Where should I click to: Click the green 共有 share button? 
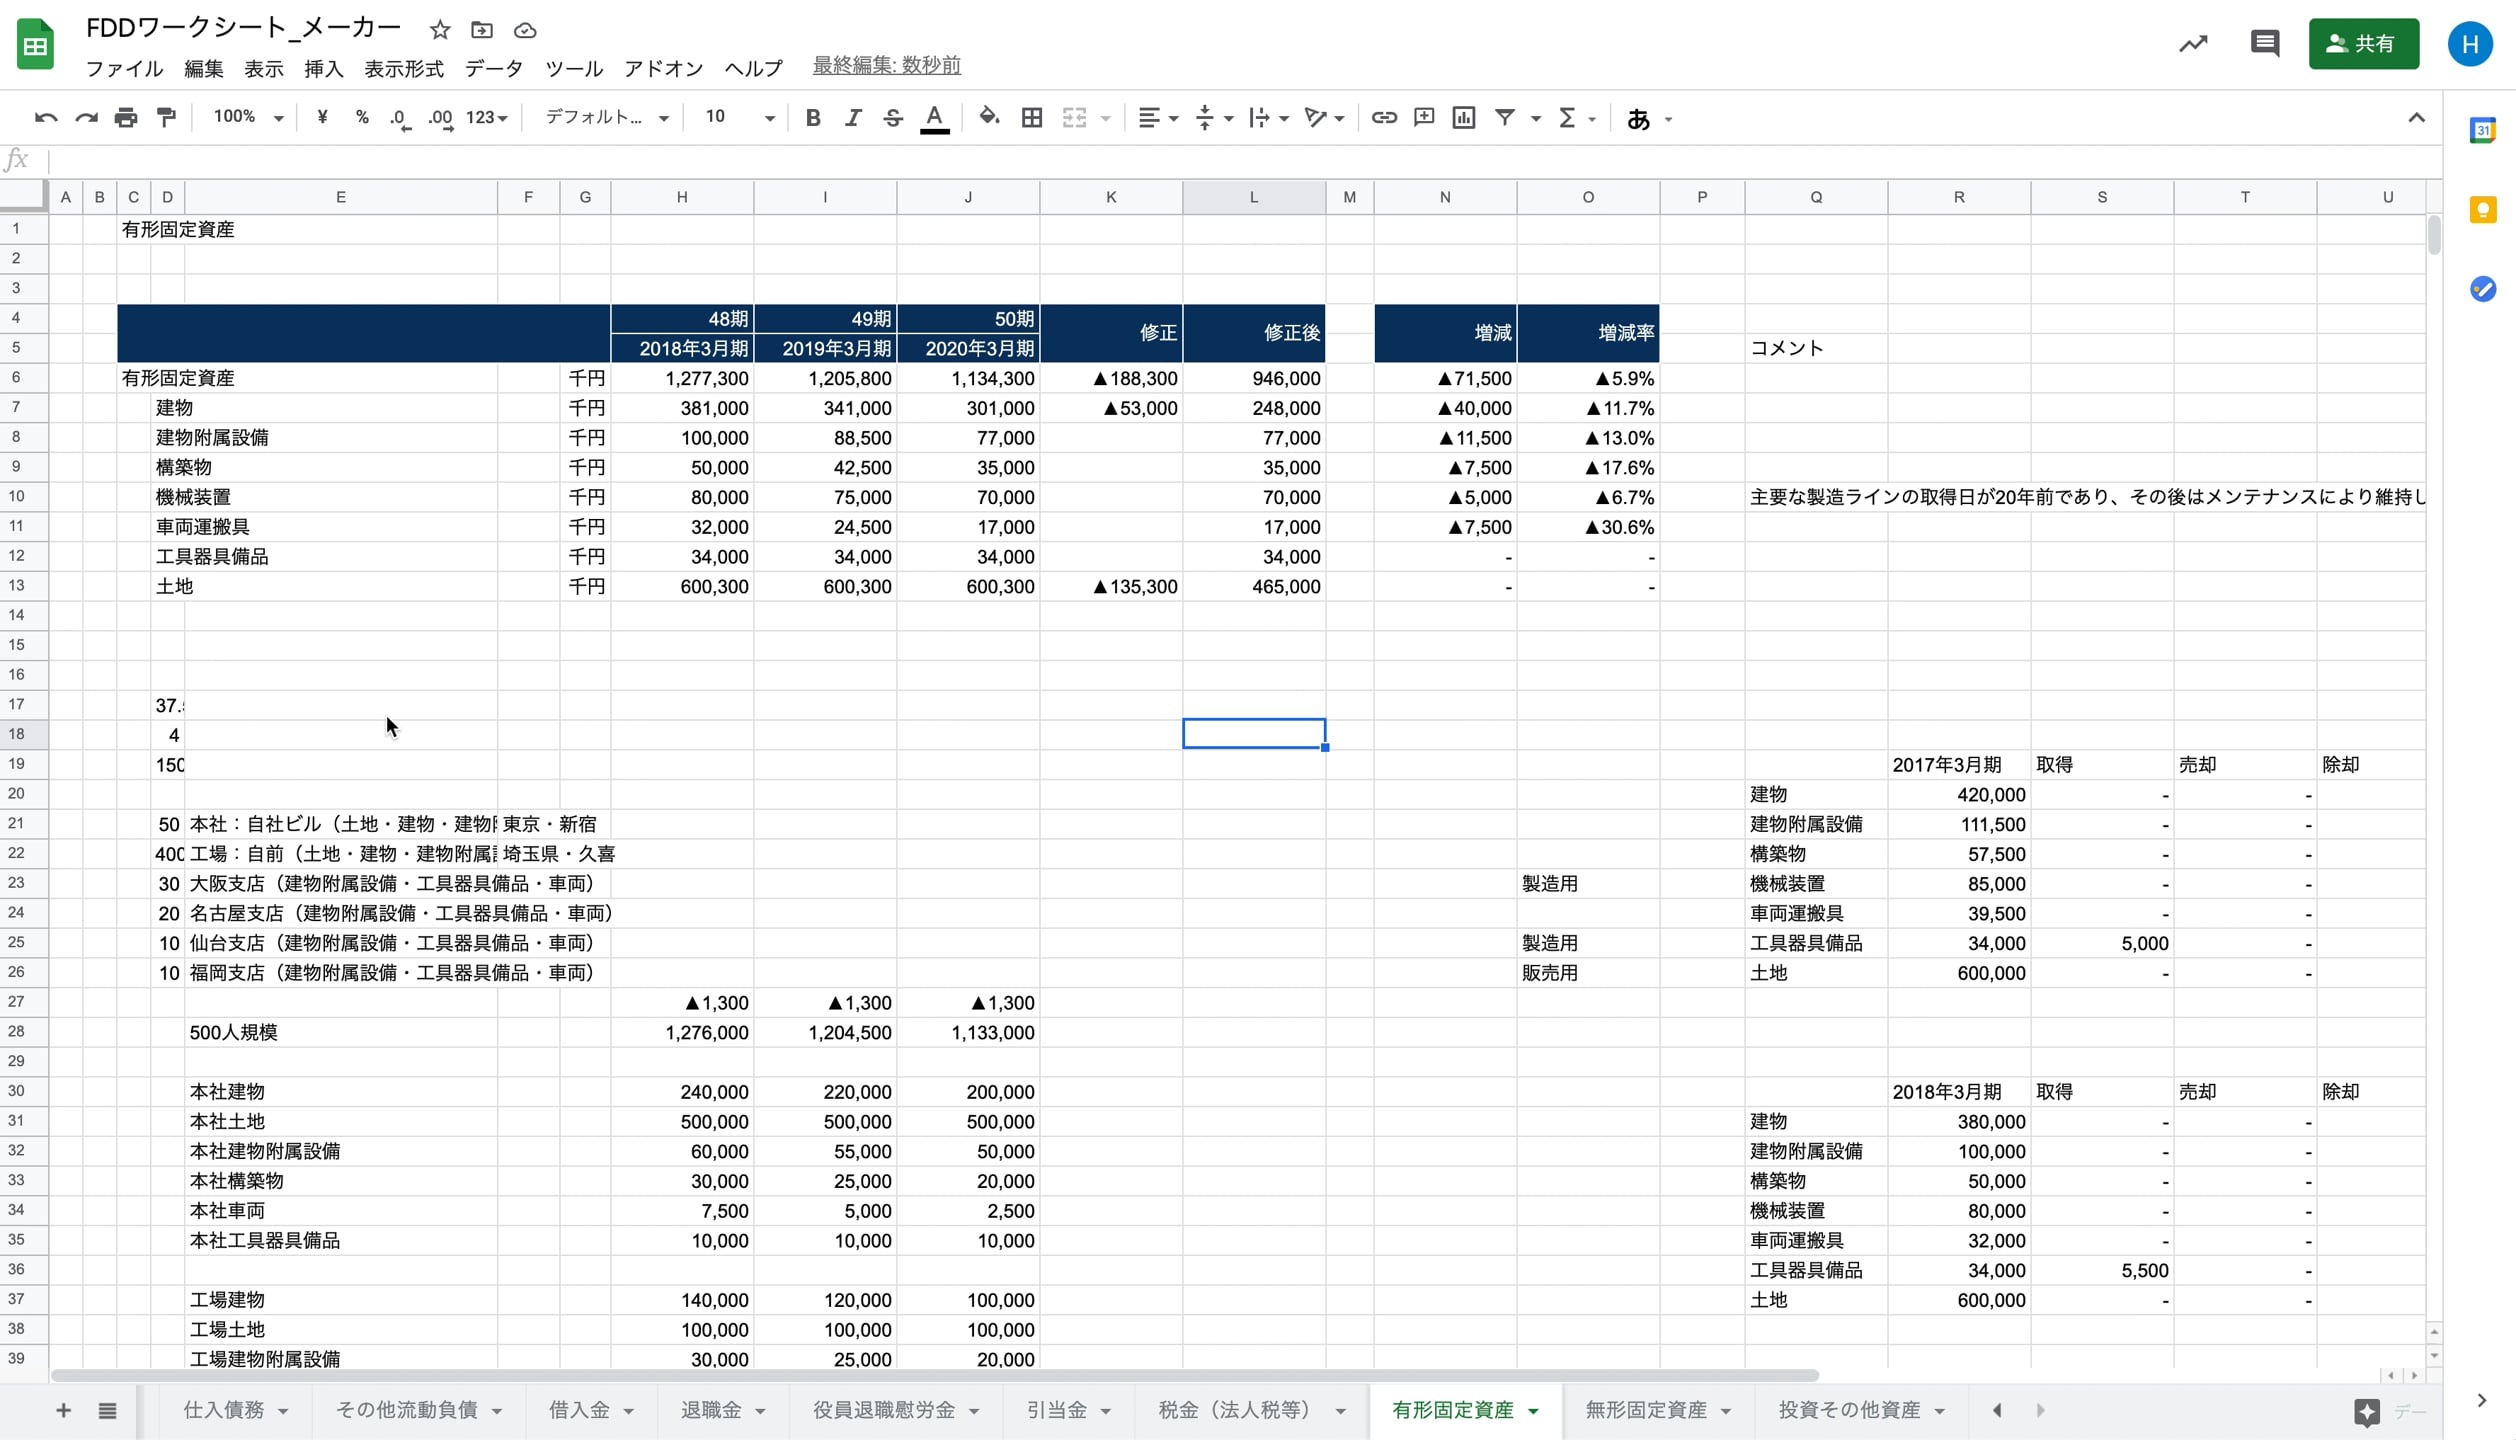[2363, 43]
